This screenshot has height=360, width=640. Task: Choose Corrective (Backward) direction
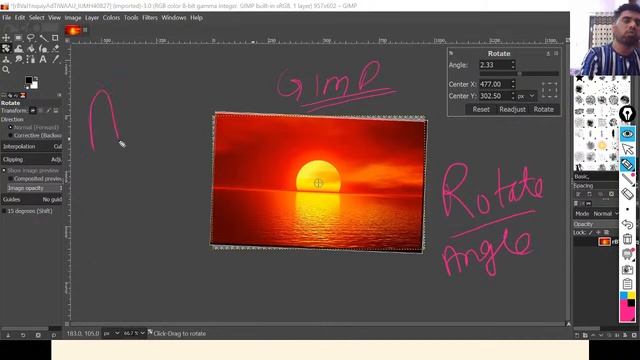click(36, 135)
